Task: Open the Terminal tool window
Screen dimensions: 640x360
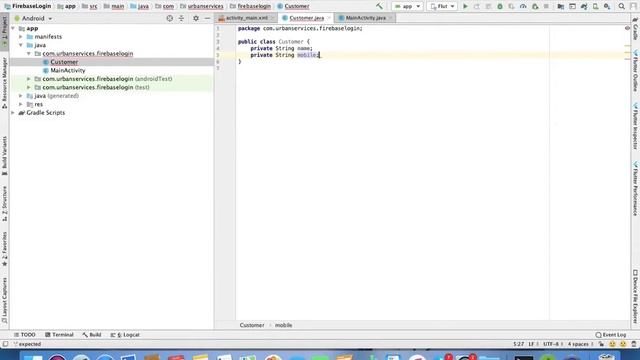Action: [59, 335]
